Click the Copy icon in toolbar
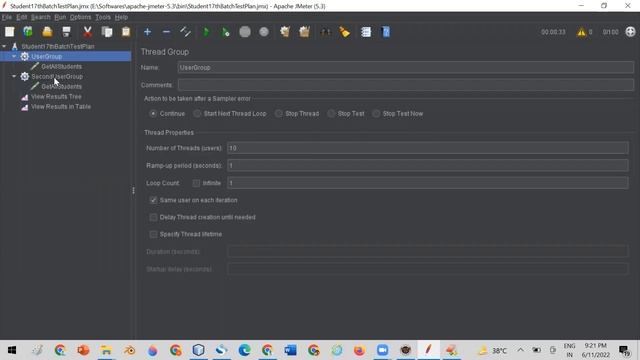The height and width of the screenshot is (360, 640). [107, 32]
